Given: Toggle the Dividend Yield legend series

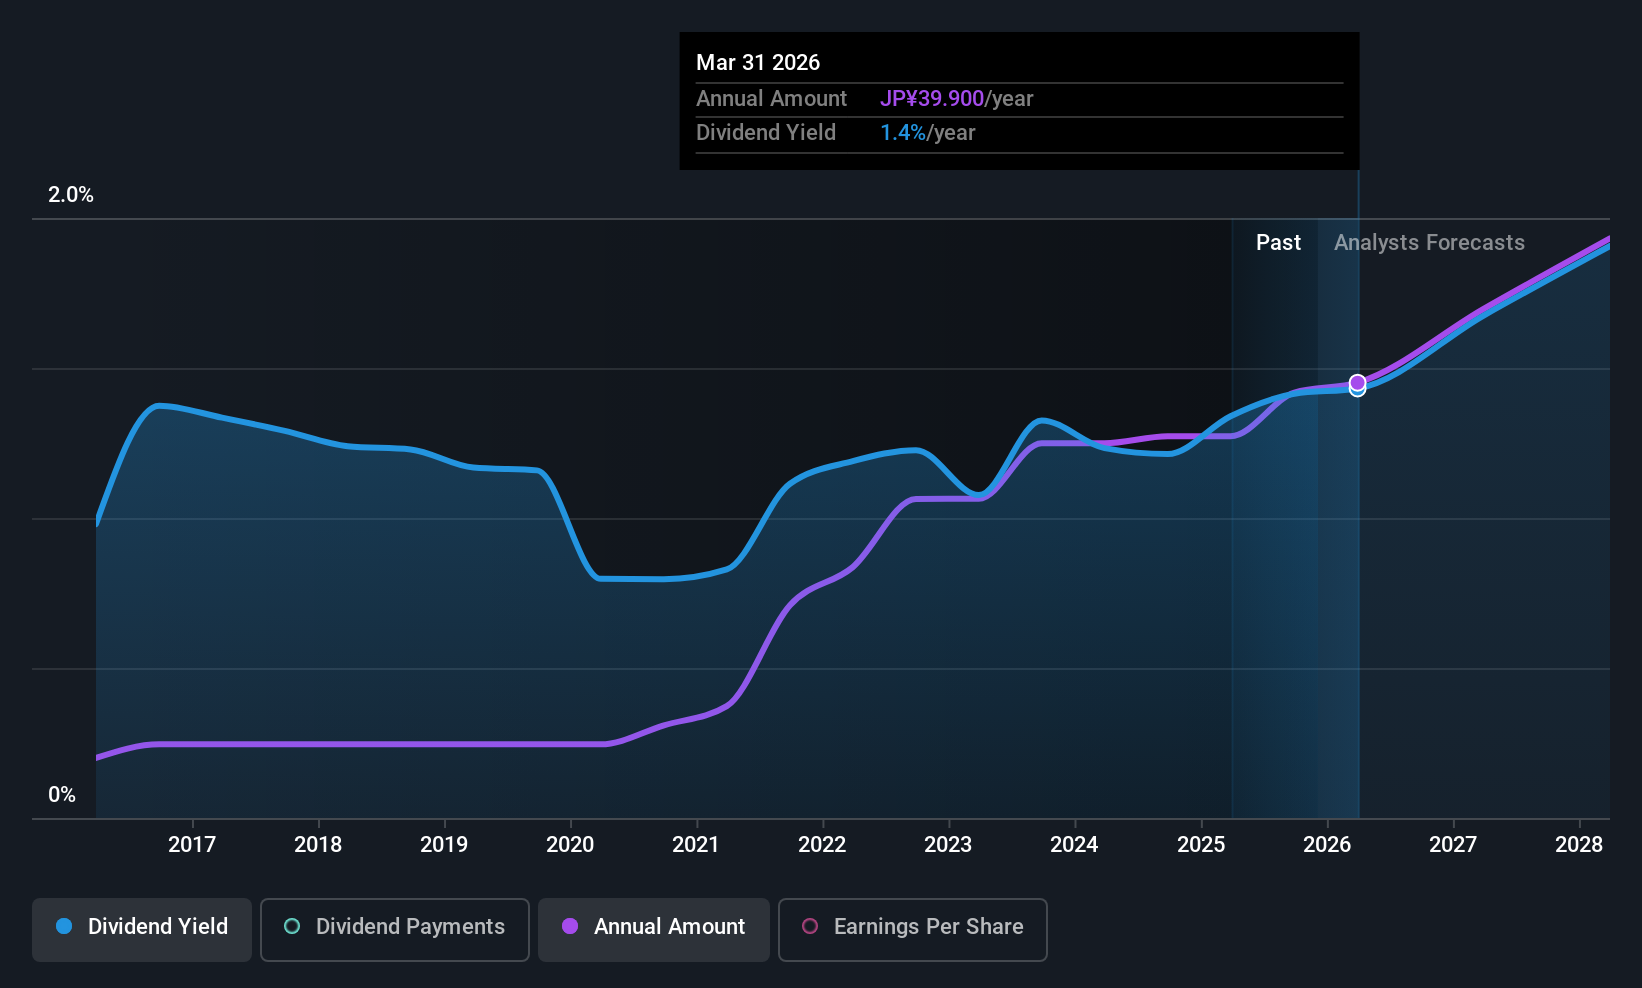Looking at the screenshot, I should point(142,929).
